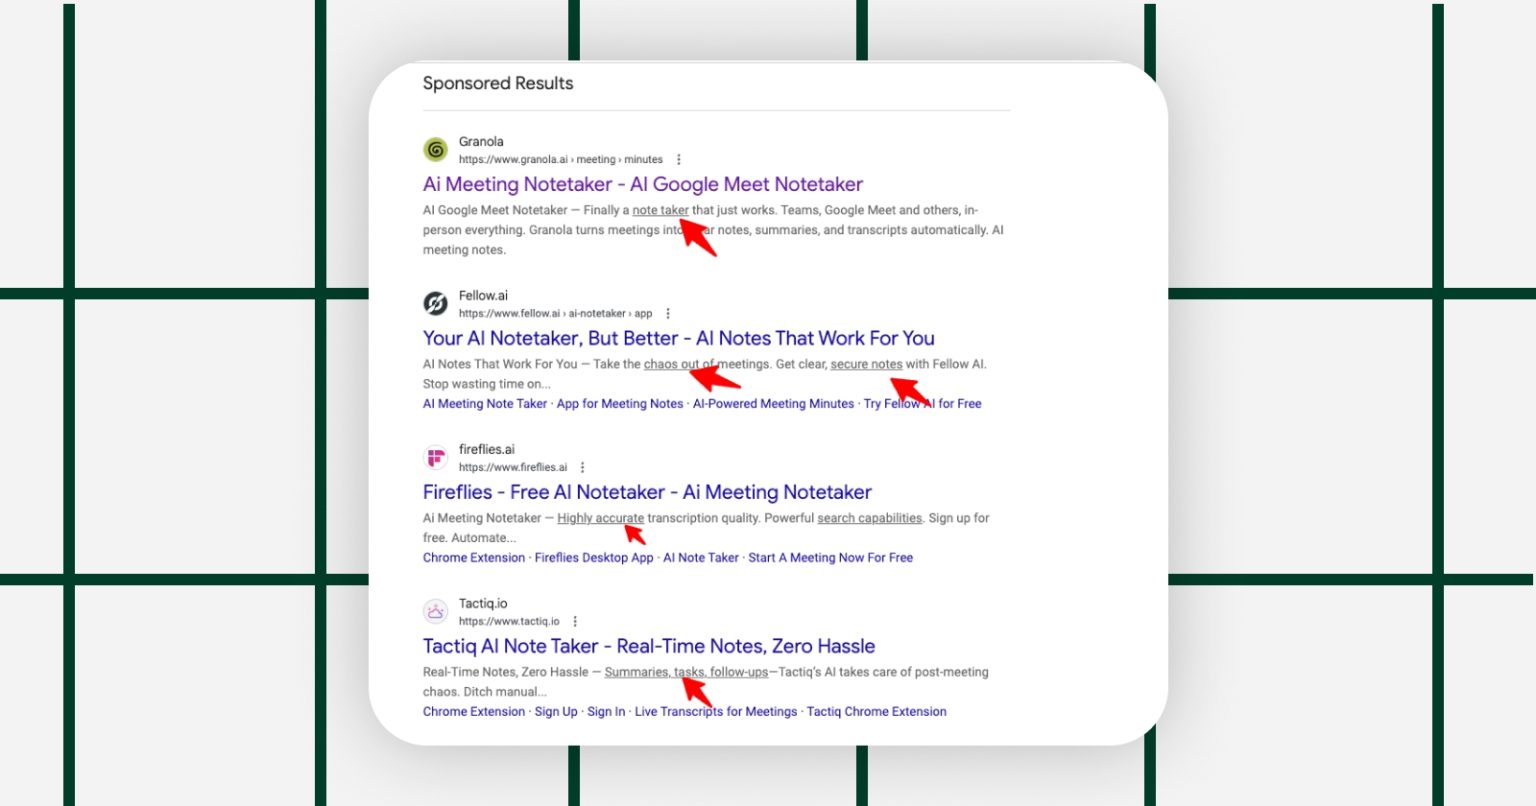Image resolution: width=1536 pixels, height=806 pixels.
Task: Click the Tactiq 'Sign Up' sitelink
Action: [556, 712]
